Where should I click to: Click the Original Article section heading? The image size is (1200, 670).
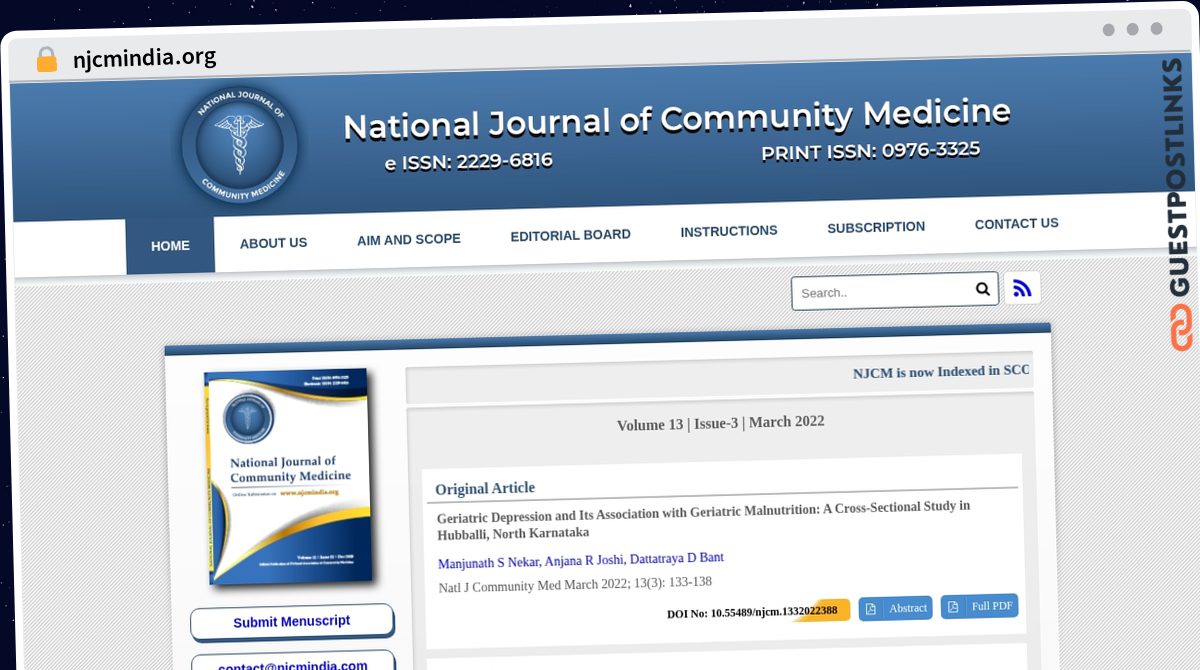(485, 488)
